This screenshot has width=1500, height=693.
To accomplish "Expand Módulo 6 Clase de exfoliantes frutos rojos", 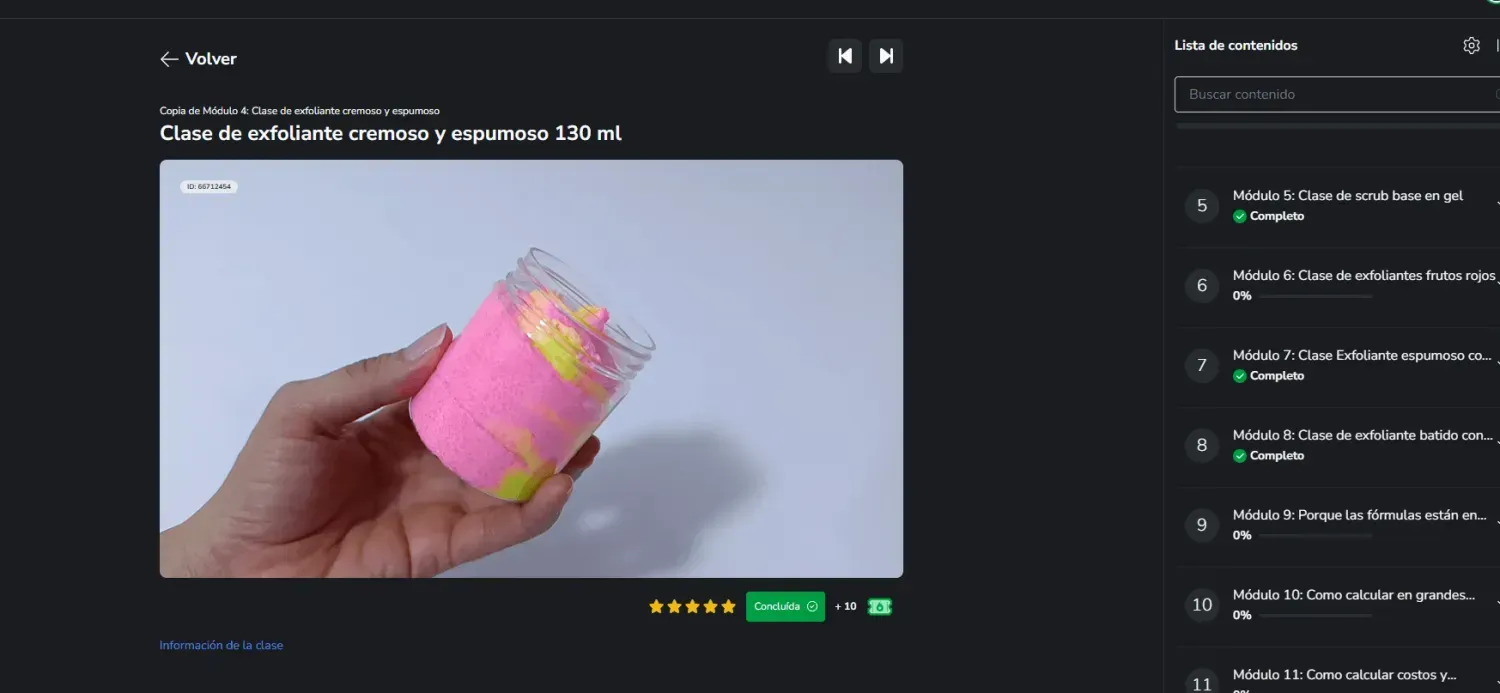I will [1340, 285].
